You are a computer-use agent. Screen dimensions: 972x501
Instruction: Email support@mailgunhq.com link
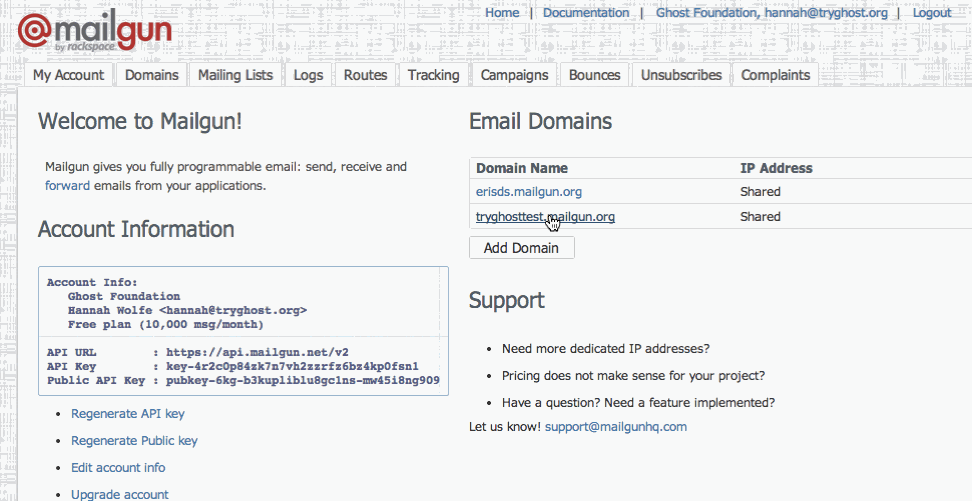point(616,427)
